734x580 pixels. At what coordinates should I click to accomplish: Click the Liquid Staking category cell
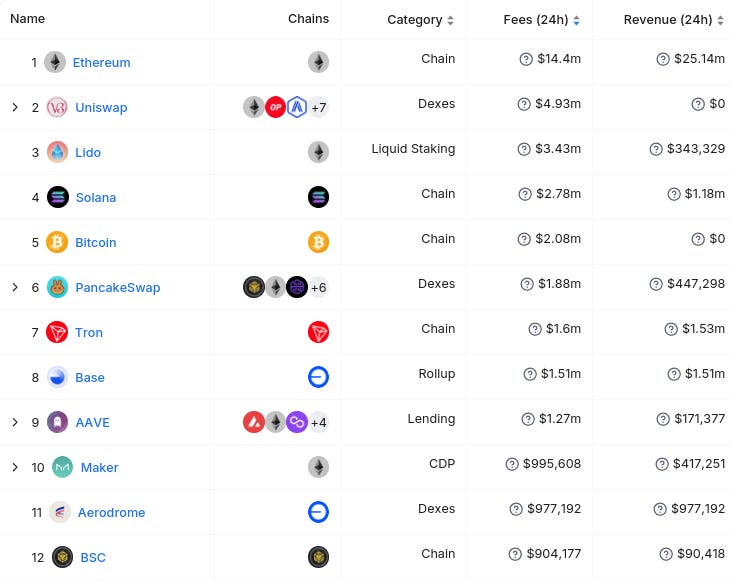point(413,149)
